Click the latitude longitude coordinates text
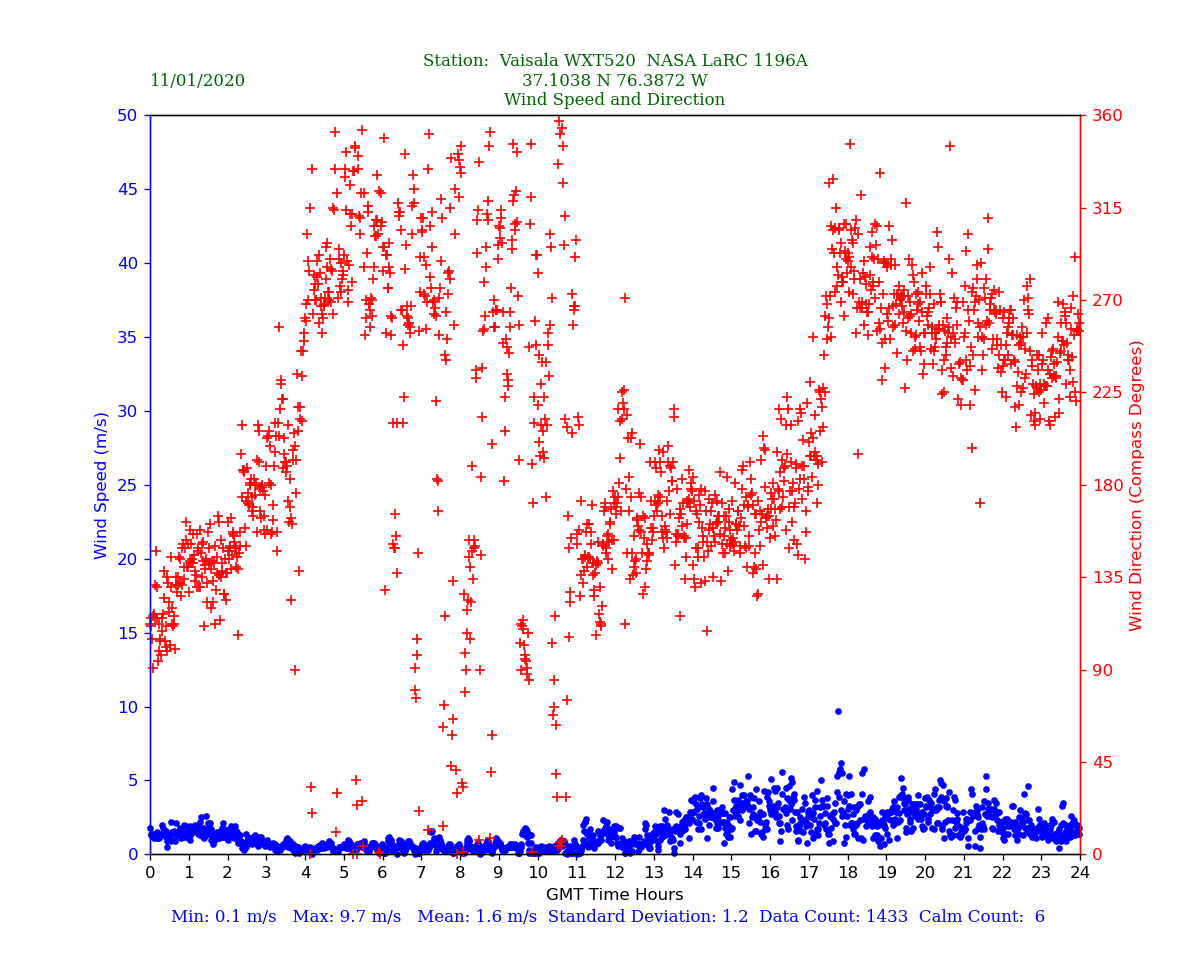This screenshot has width=1200, height=960. [x=614, y=81]
